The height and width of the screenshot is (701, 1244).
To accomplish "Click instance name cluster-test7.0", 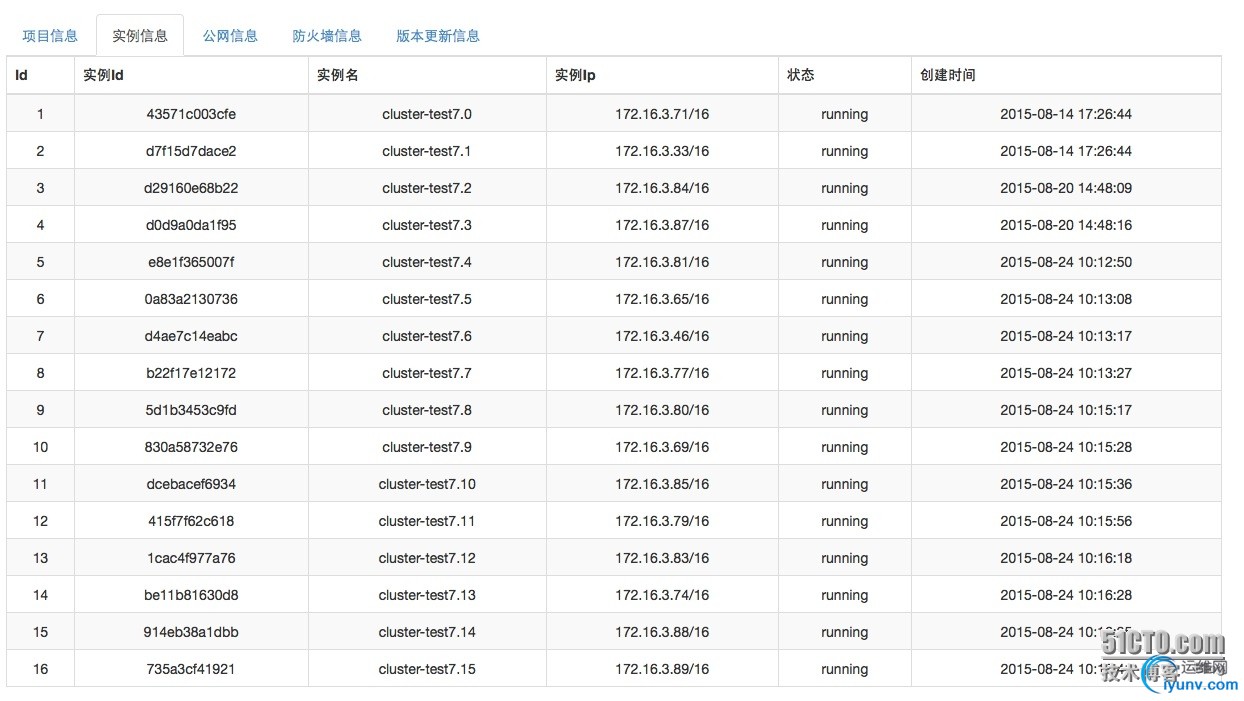I will click(427, 114).
